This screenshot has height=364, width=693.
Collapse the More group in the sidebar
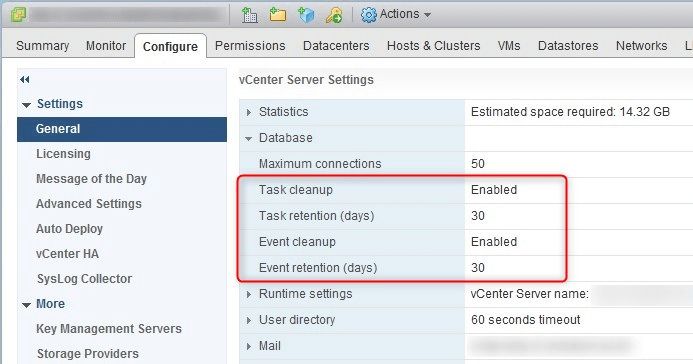click(27, 305)
